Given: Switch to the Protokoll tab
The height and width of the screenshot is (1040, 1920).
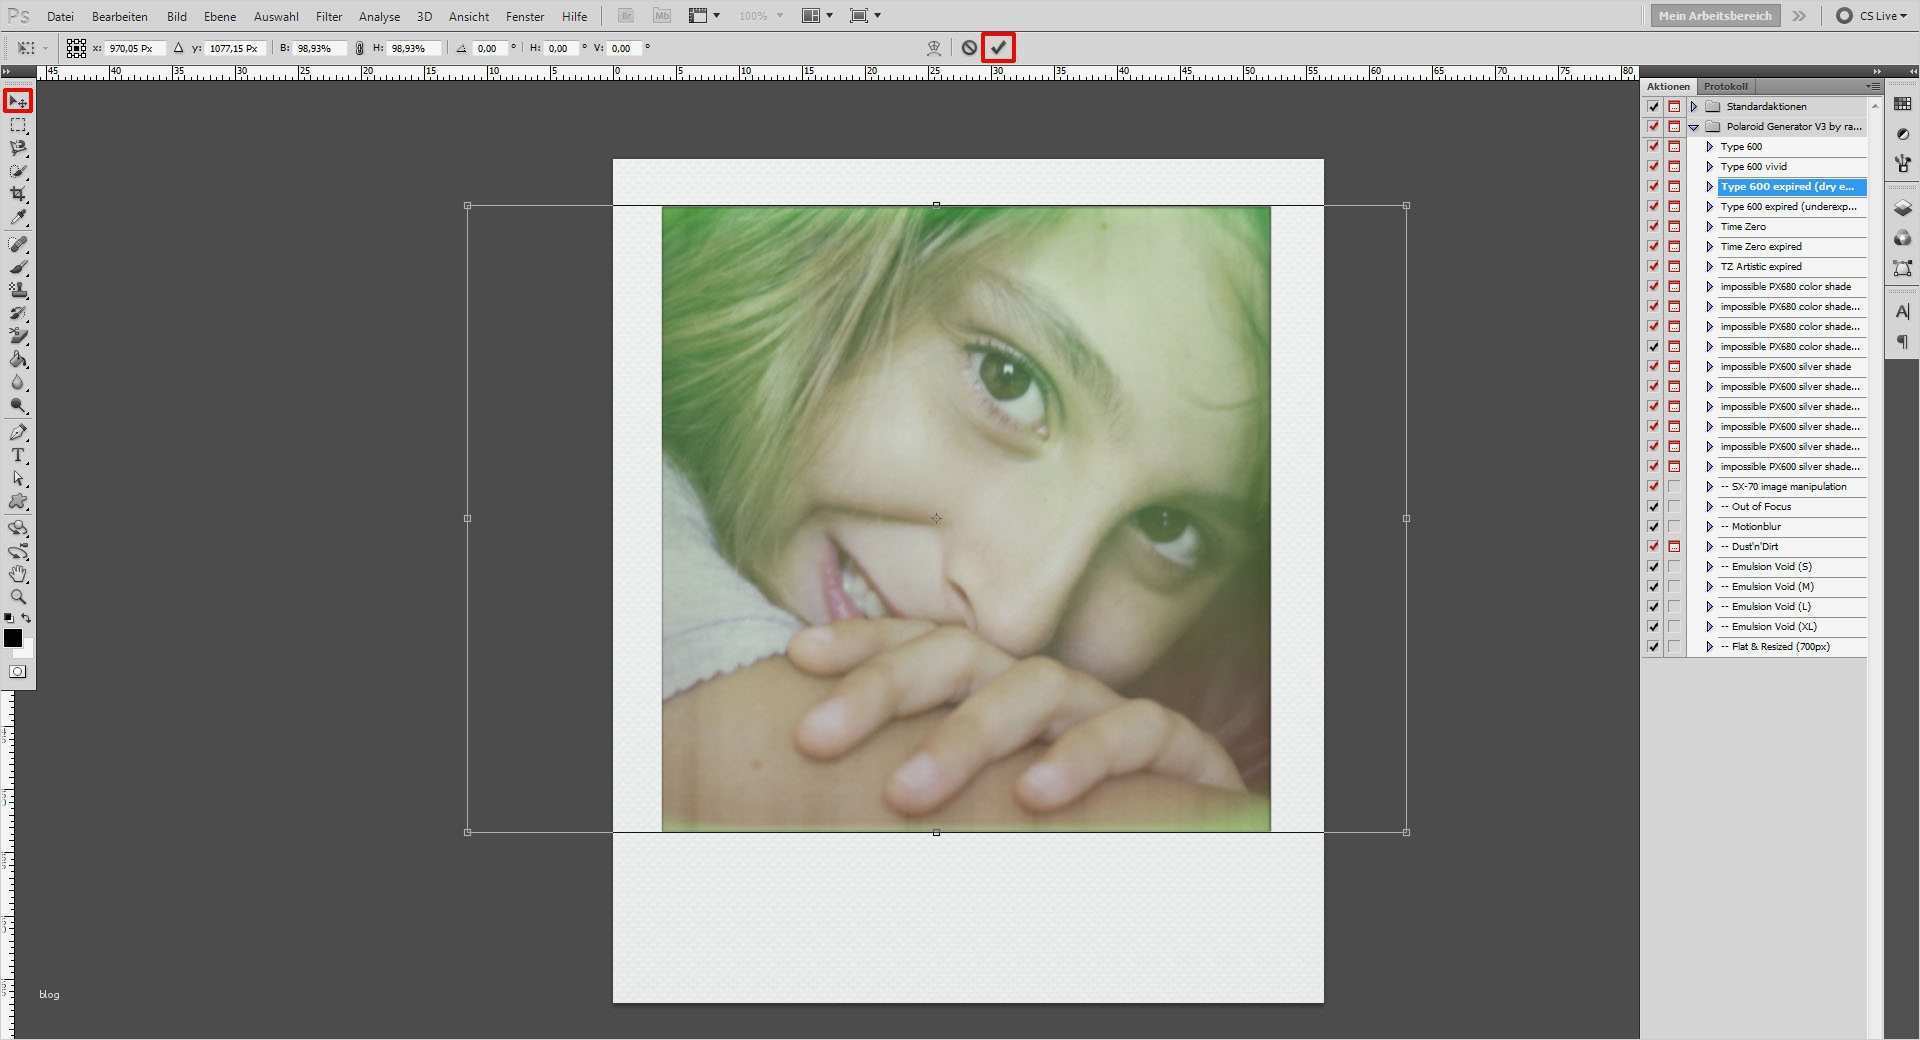Looking at the screenshot, I should [1725, 86].
